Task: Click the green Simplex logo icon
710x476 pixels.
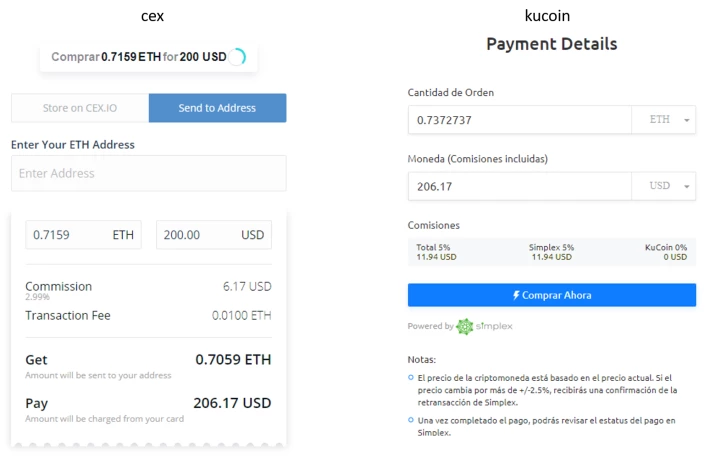Action: (465, 326)
